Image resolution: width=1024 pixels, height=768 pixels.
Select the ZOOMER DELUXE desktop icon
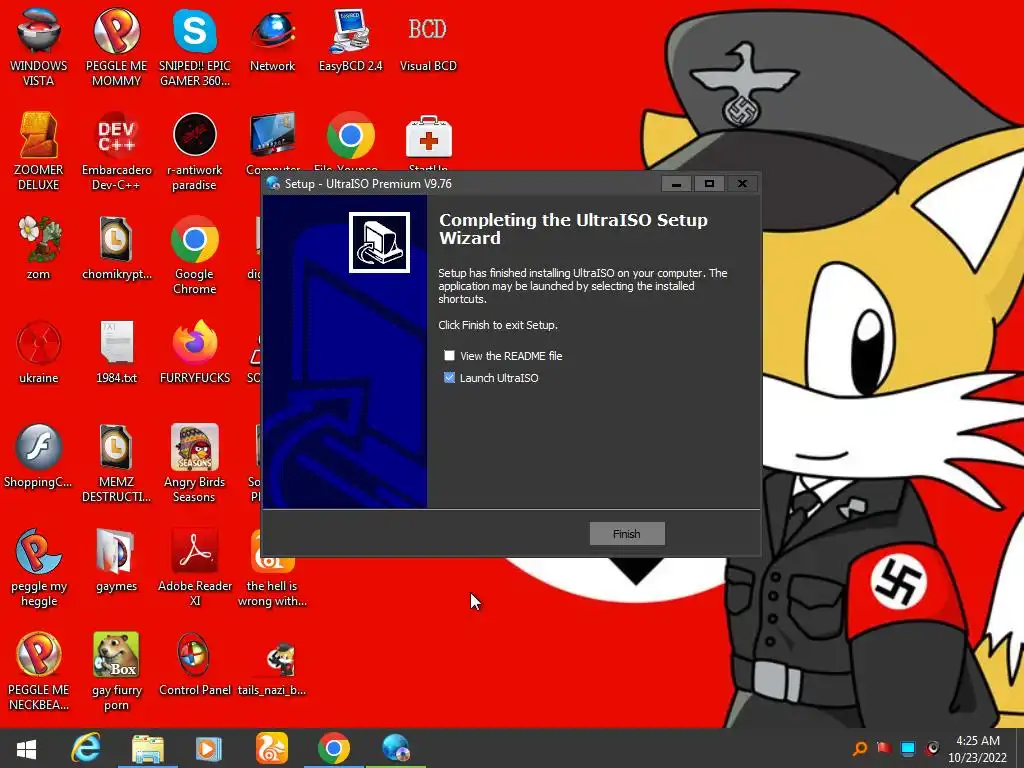(x=39, y=152)
